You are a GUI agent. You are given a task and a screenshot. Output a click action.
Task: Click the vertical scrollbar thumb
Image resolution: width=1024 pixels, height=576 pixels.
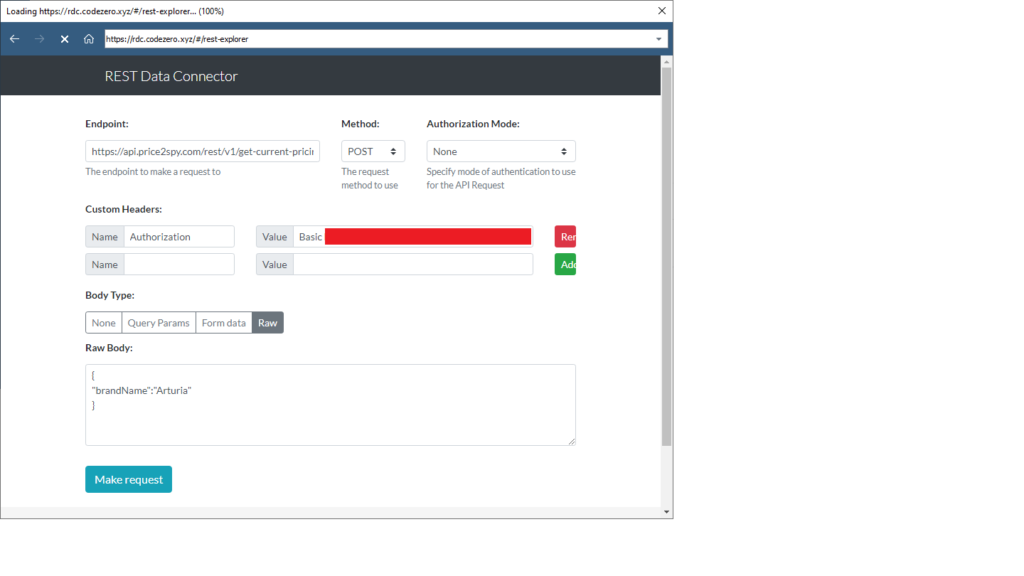[x=666, y=257]
